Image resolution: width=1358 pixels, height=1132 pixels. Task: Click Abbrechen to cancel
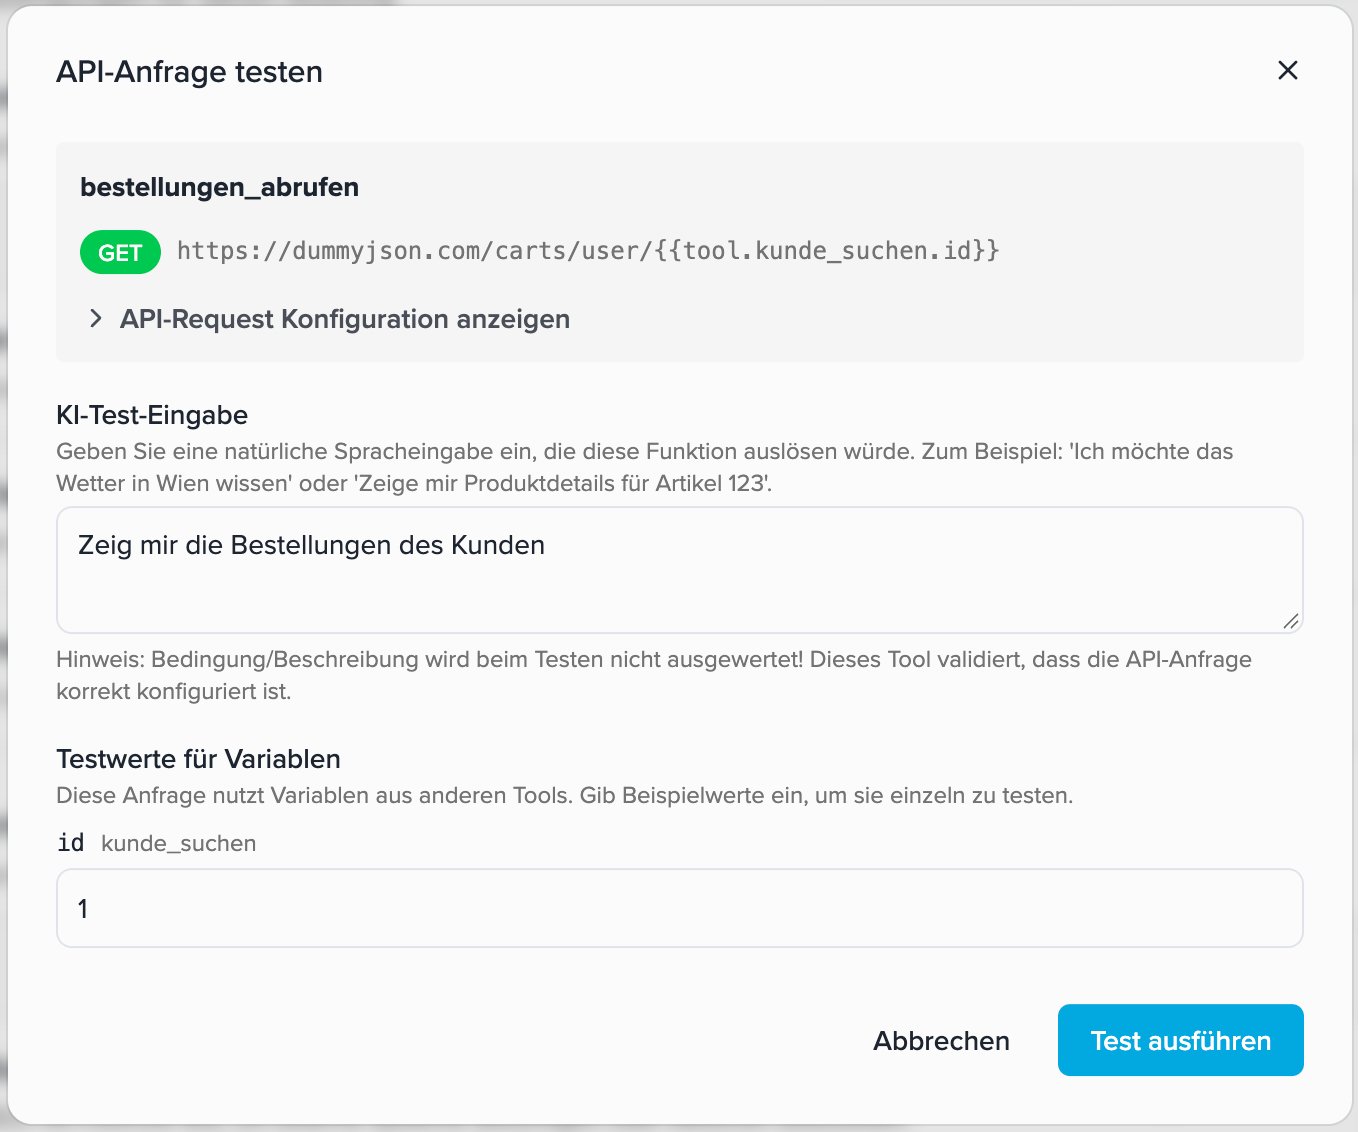click(x=941, y=1041)
